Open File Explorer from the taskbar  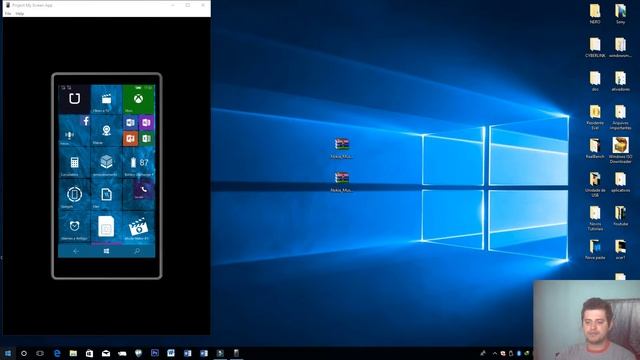click(73, 353)
